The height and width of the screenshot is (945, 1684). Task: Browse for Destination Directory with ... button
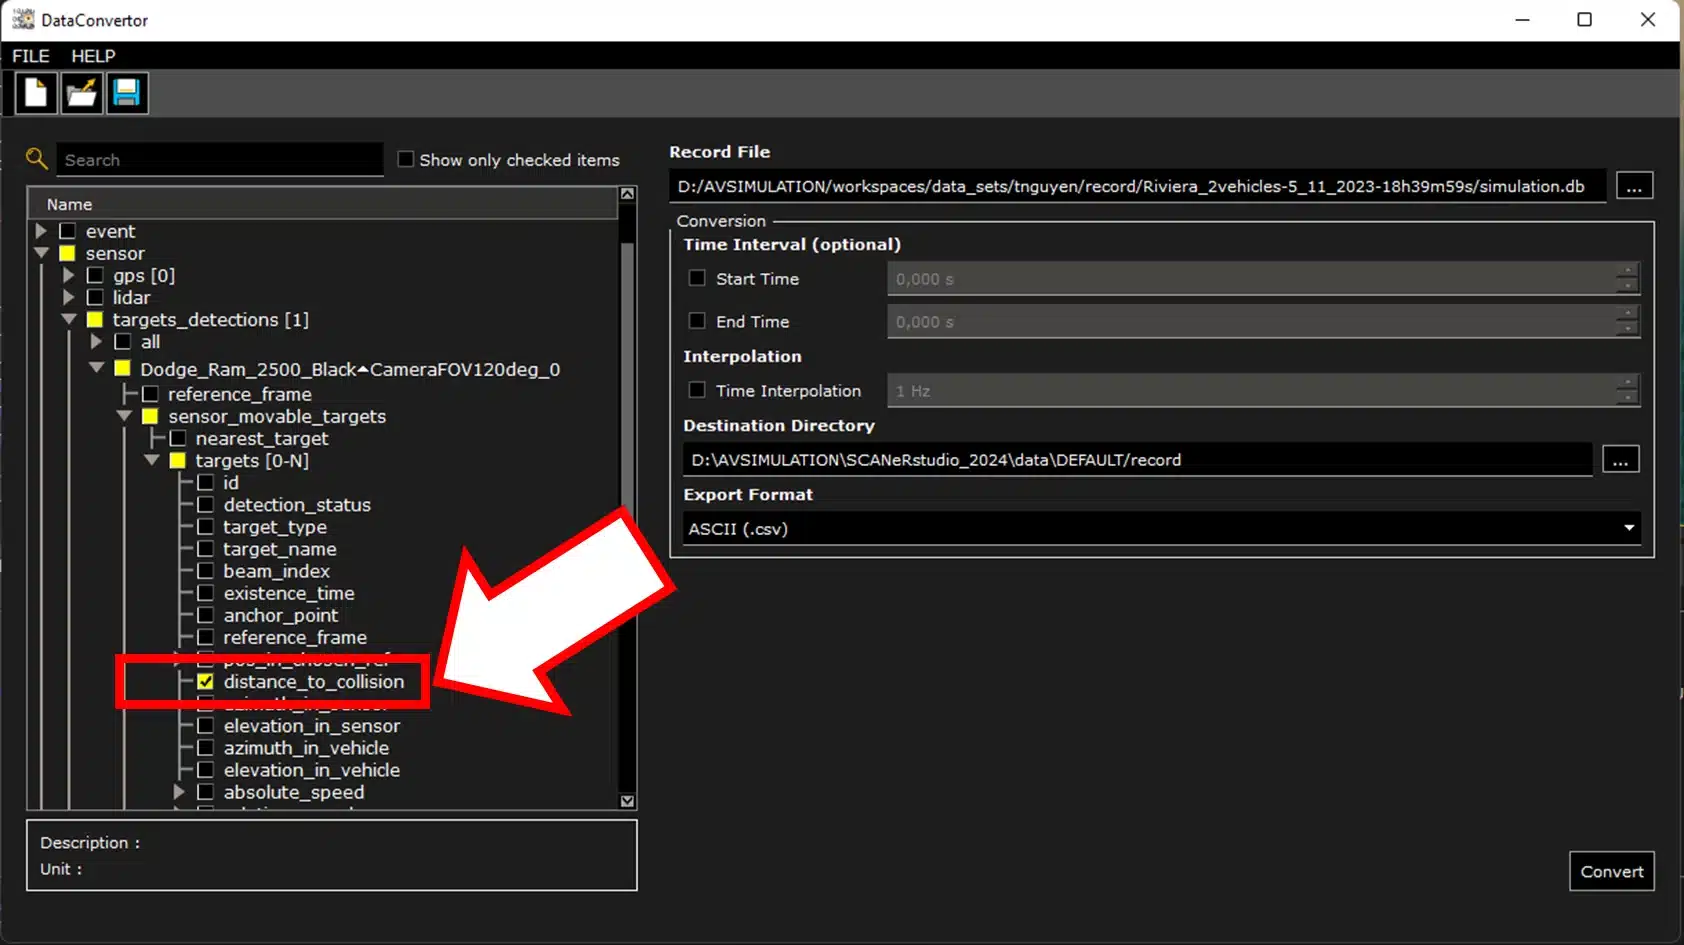tap(1620, 460)
